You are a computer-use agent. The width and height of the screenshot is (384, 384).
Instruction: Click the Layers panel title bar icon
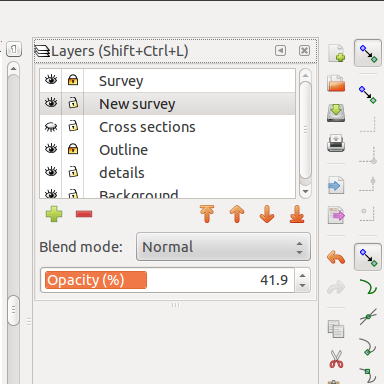(x=42, y=51)
